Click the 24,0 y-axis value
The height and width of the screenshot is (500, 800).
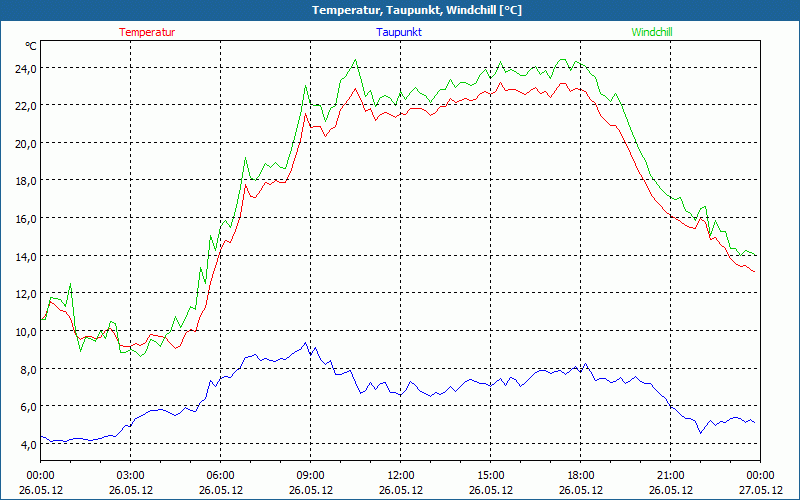[26, 68]
